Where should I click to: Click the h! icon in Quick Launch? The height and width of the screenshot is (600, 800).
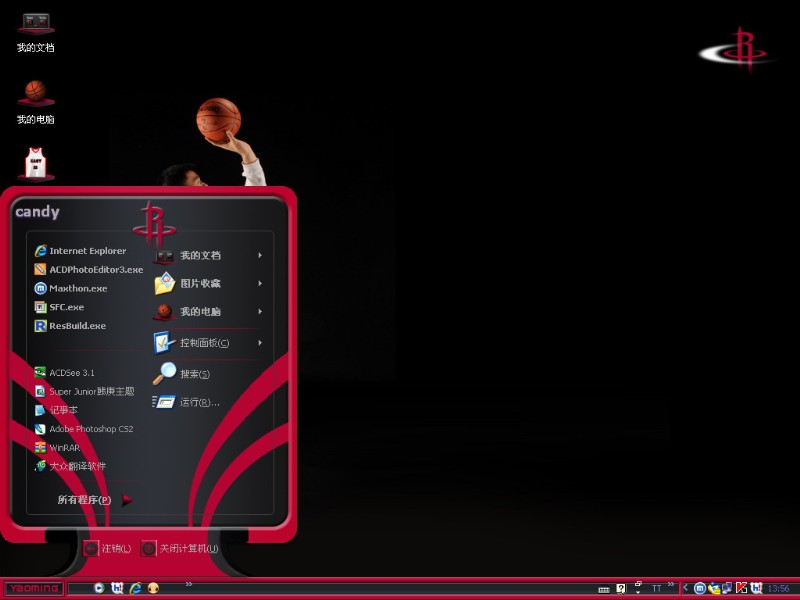point(117,588)
